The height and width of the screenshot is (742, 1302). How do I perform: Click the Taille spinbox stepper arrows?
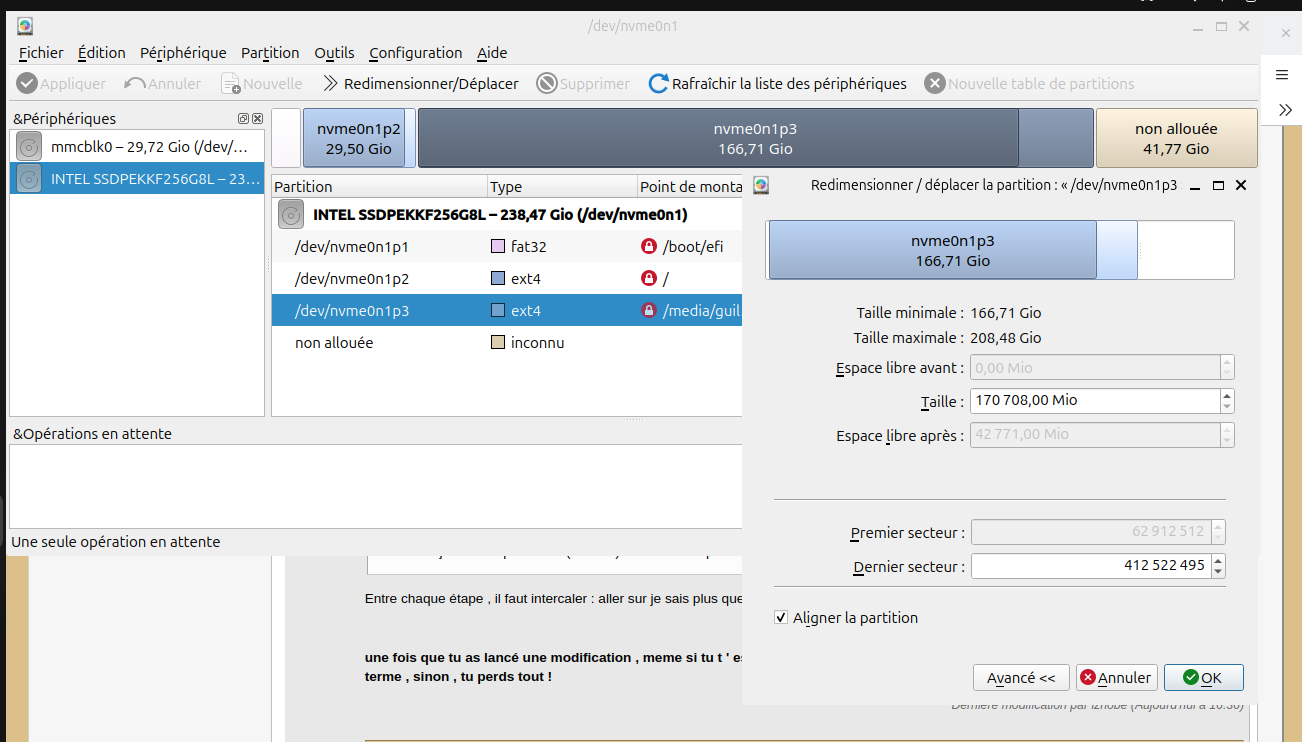[x=1227, y=401]
